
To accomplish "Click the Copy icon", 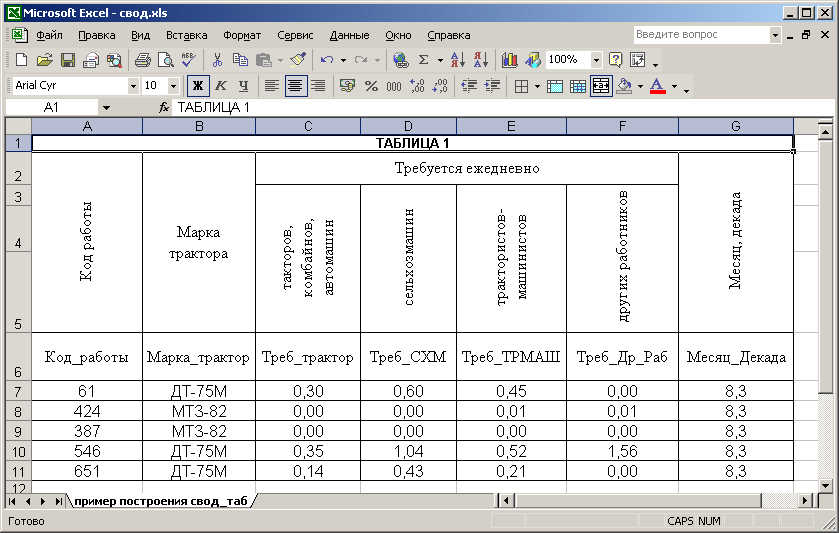I will coord(240,60).
